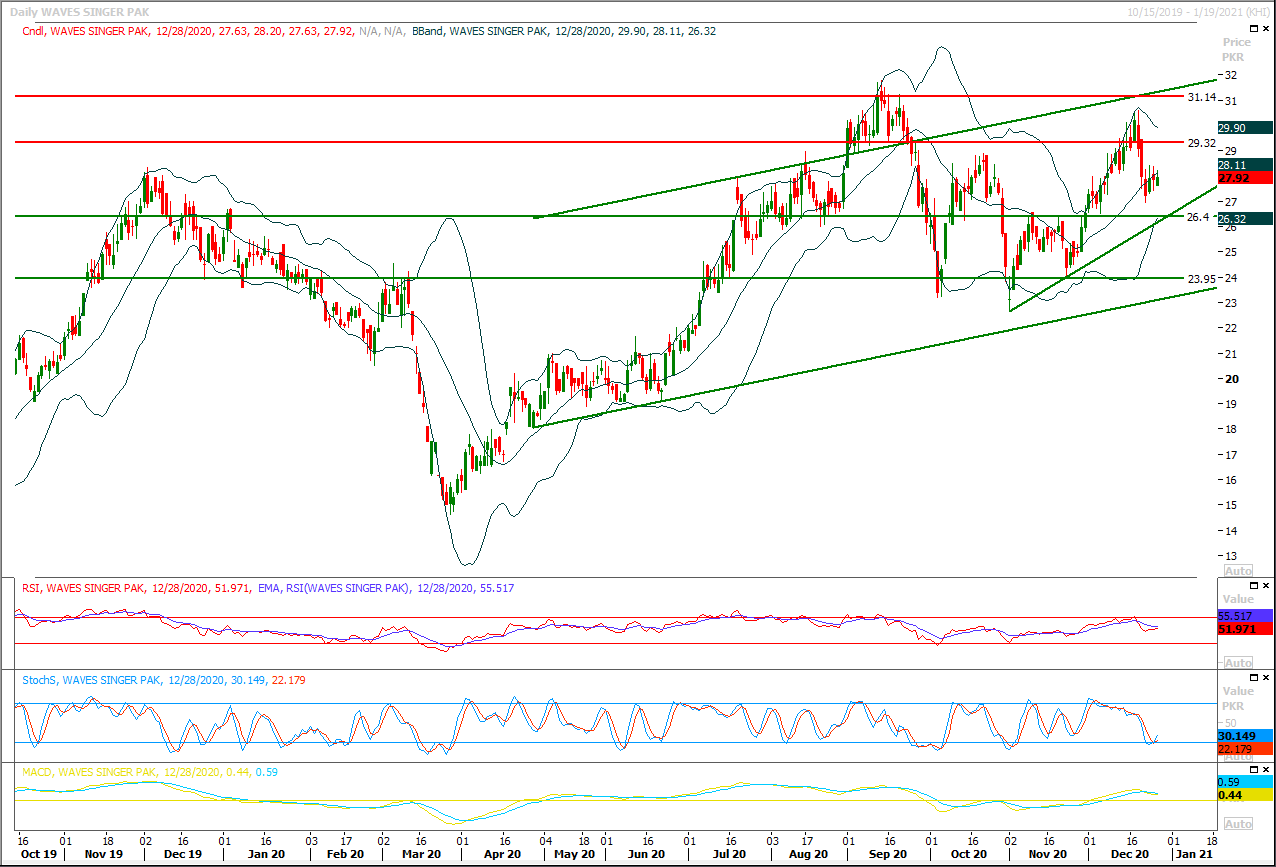Click the Auto scale button of RSI panel
1276x867 pixels.
[1238, 663]
